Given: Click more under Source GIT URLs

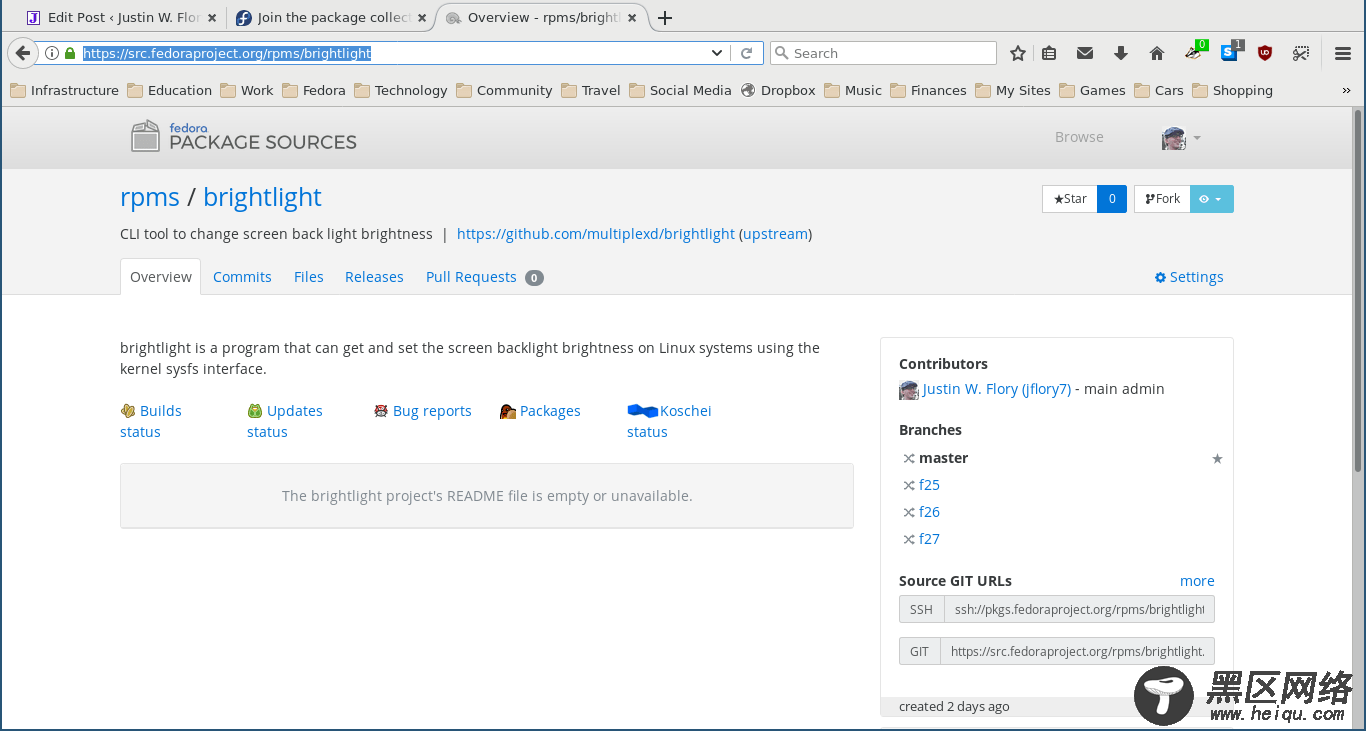Looking at the screenshot, I should pyautogui.click(x=1197, y=581).
